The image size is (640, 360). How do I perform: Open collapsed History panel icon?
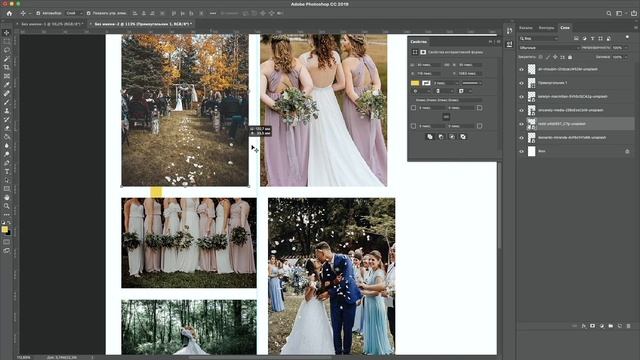(509, 31)
